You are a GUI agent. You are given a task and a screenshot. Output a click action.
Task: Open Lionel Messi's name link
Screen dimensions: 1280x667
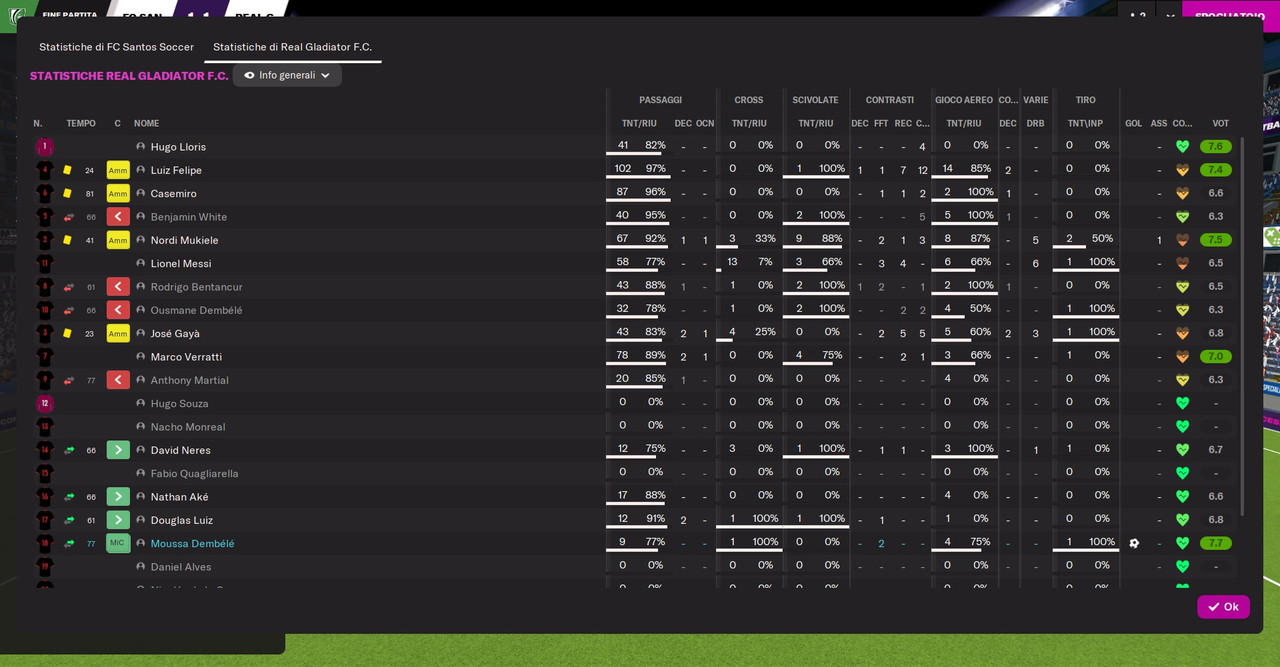point(181,264)
